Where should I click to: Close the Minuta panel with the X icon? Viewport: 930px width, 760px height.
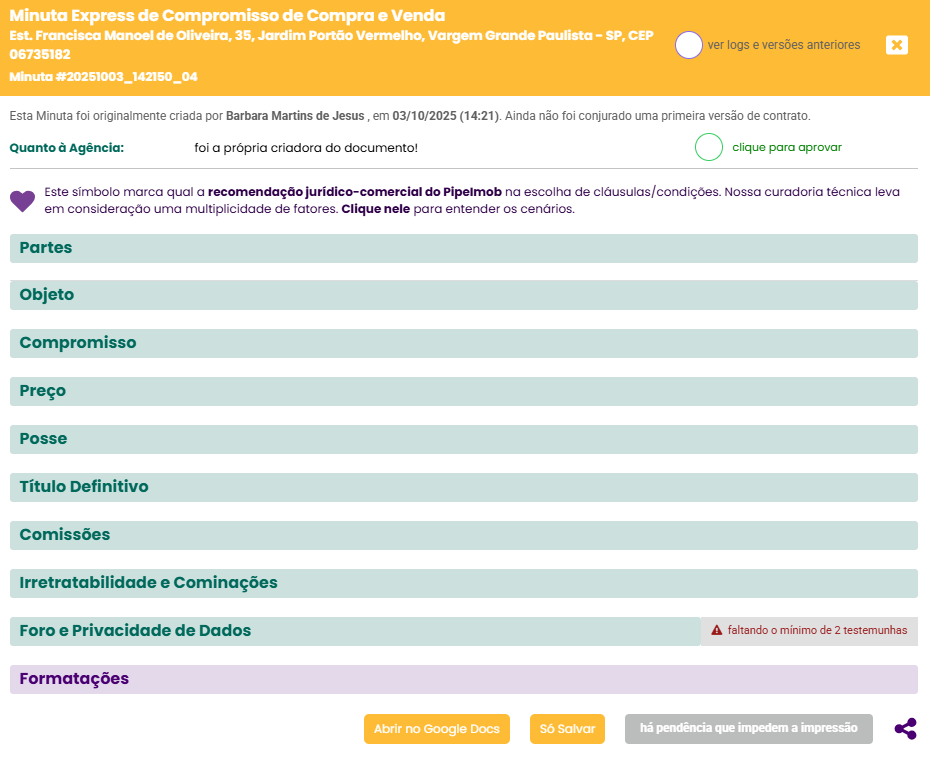897,45
